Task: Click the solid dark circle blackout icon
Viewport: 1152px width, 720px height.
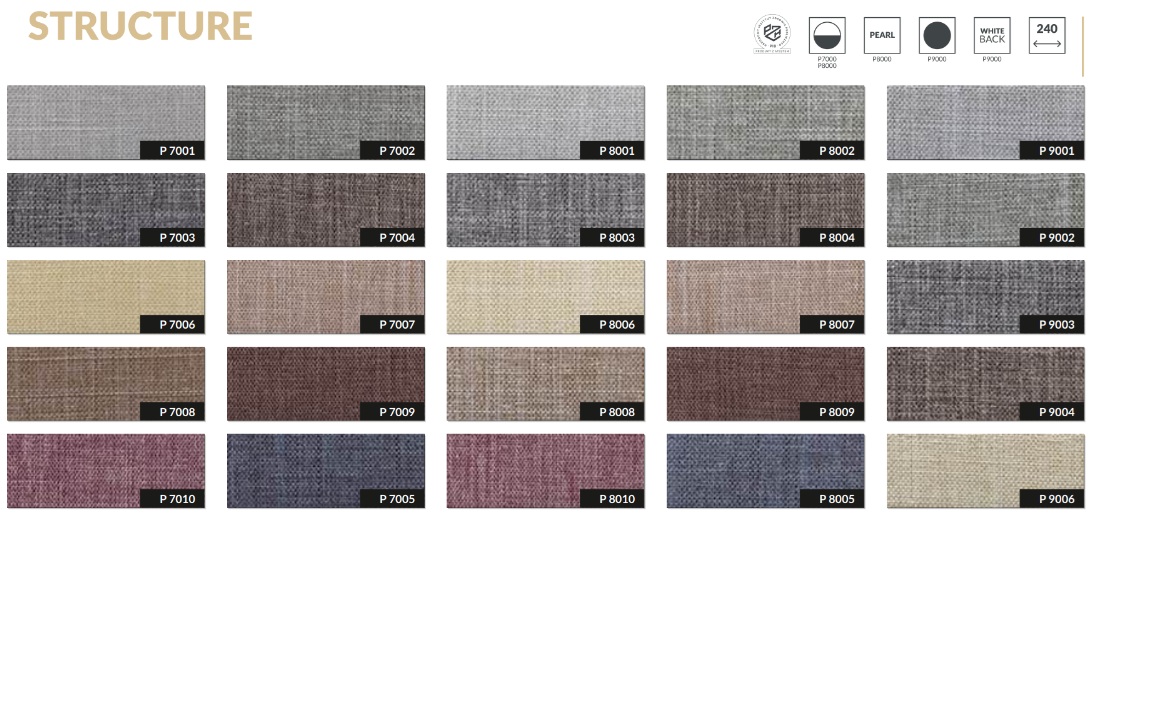Action: (x=937, y=36)
